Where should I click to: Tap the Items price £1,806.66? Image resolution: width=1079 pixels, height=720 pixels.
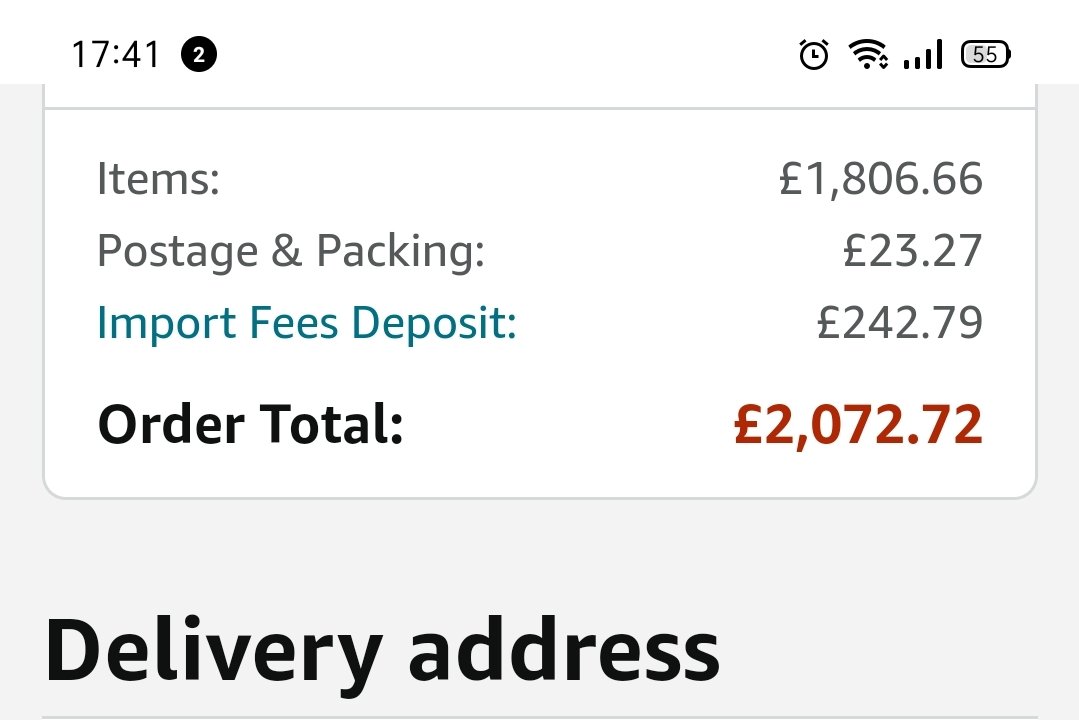pos(881,179)
